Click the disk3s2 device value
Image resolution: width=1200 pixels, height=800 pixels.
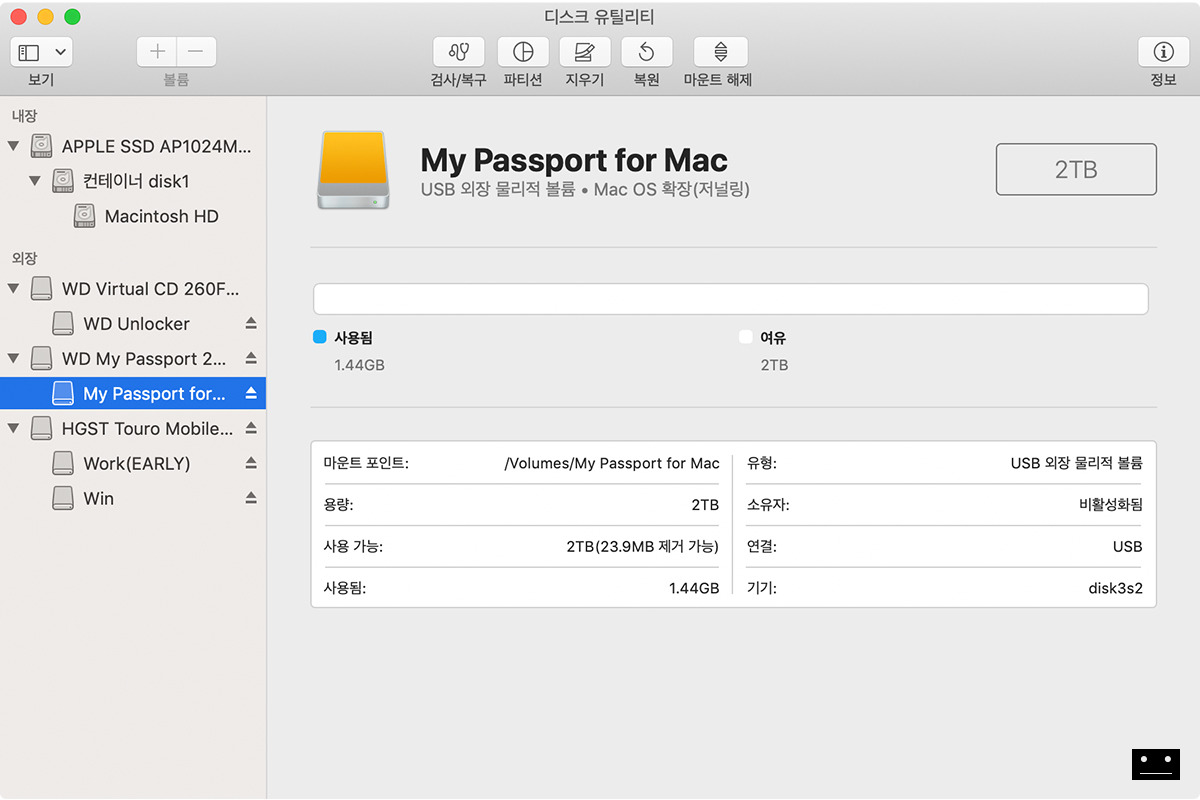tap(1115, 588)
